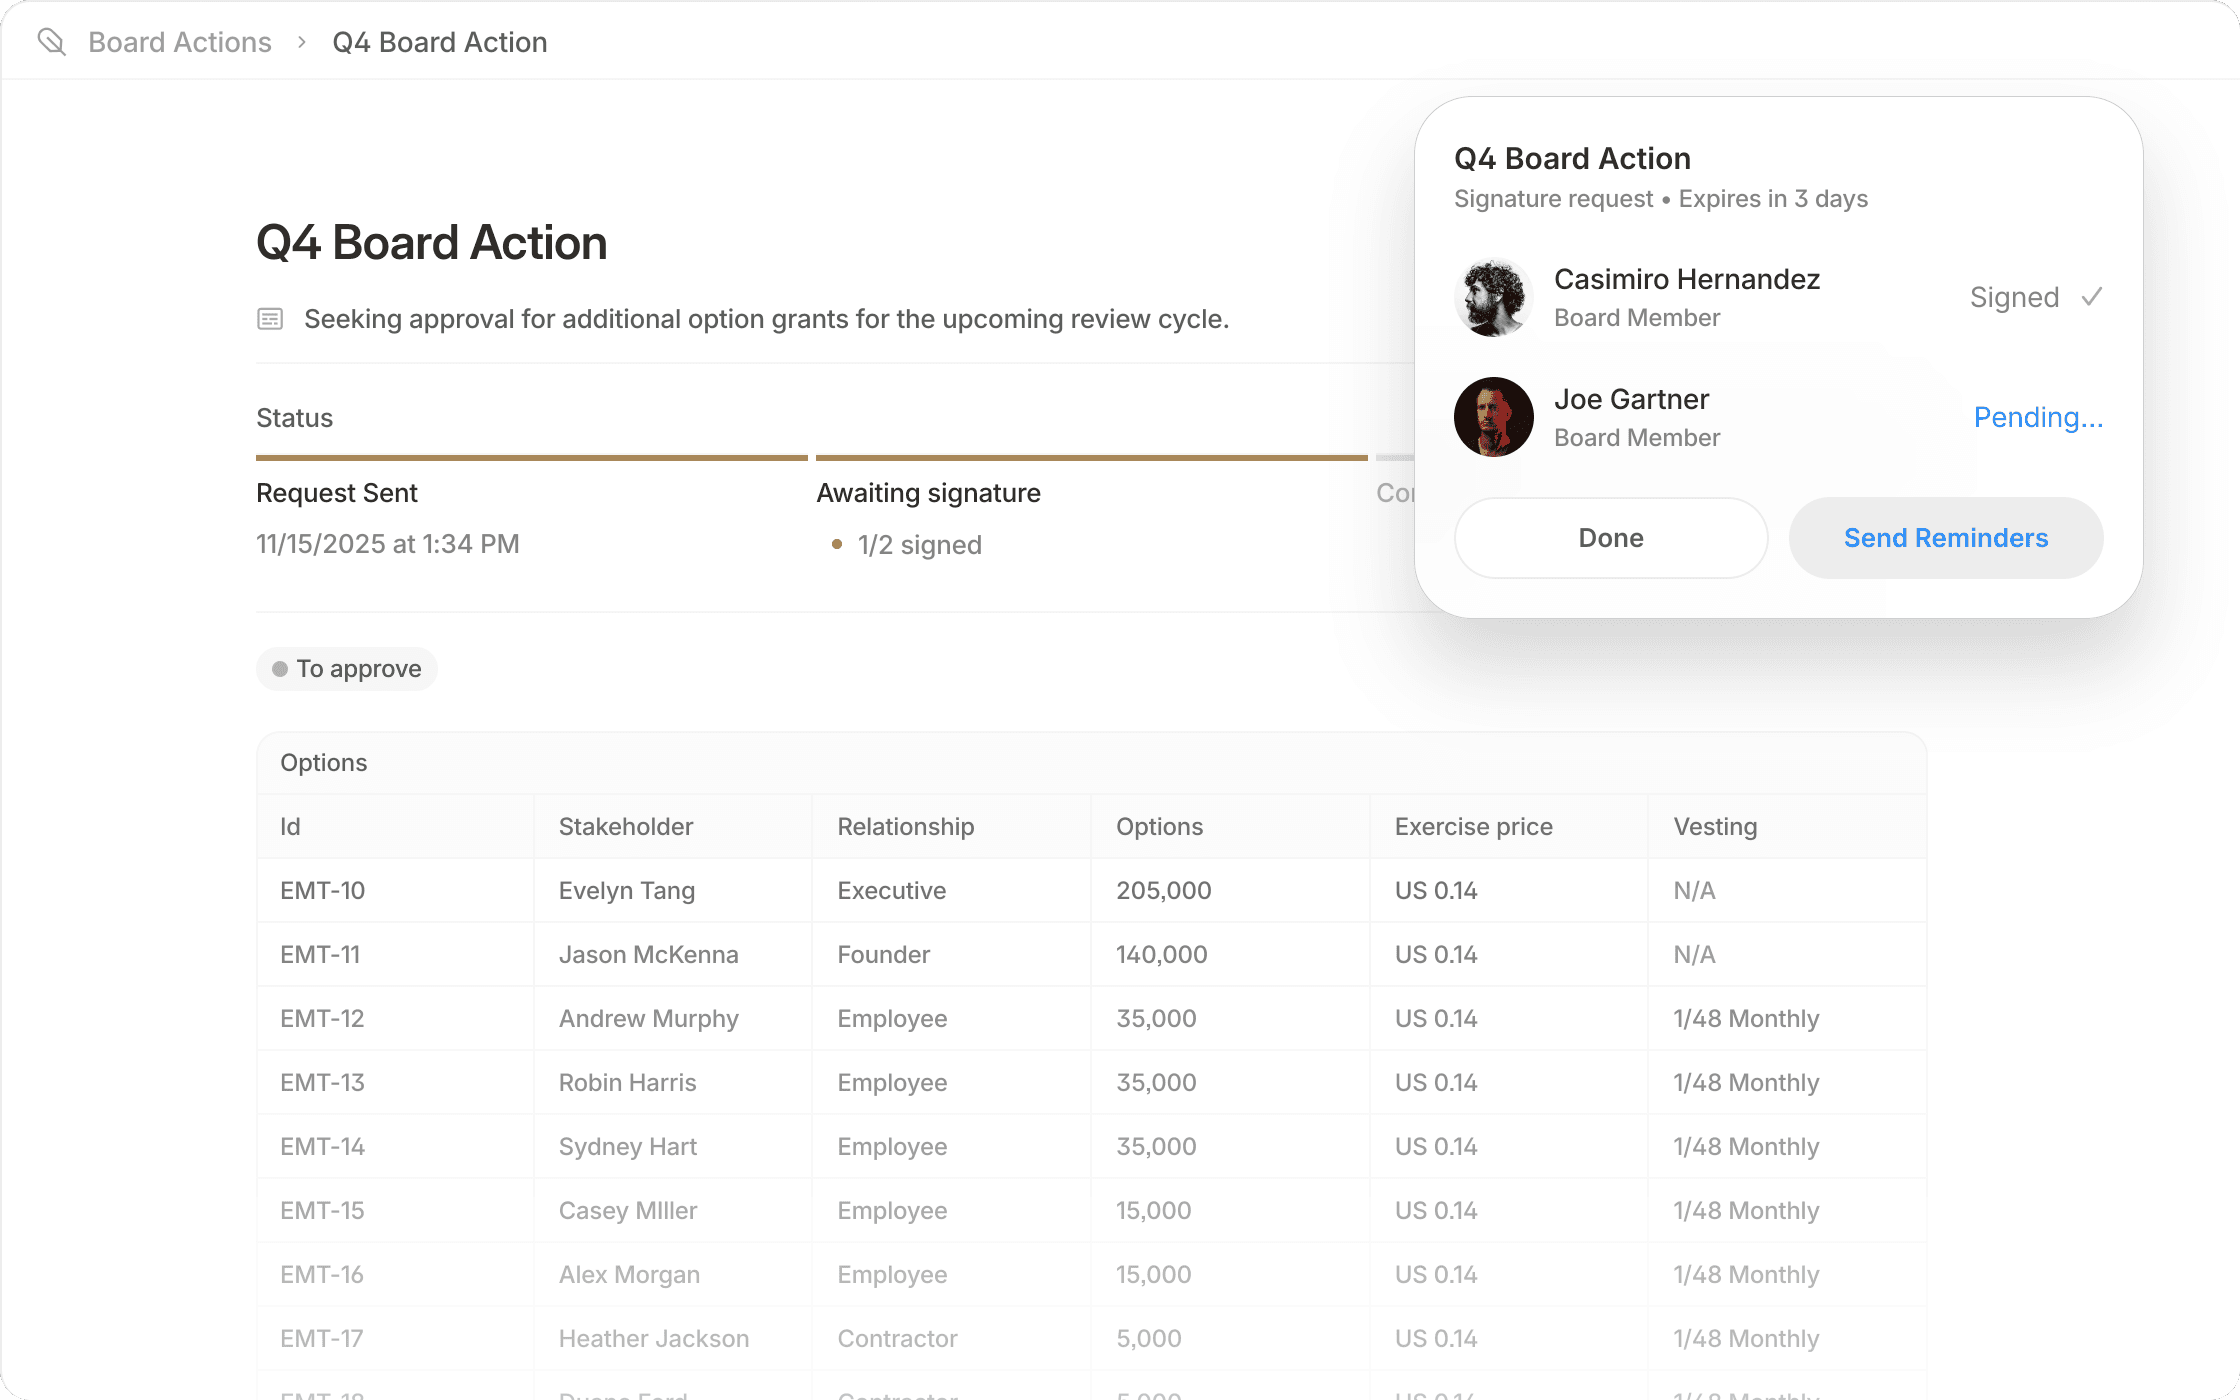Collapse the Options table section
This screenshot has height=1400, width=2240.
(x=323, y=762)
